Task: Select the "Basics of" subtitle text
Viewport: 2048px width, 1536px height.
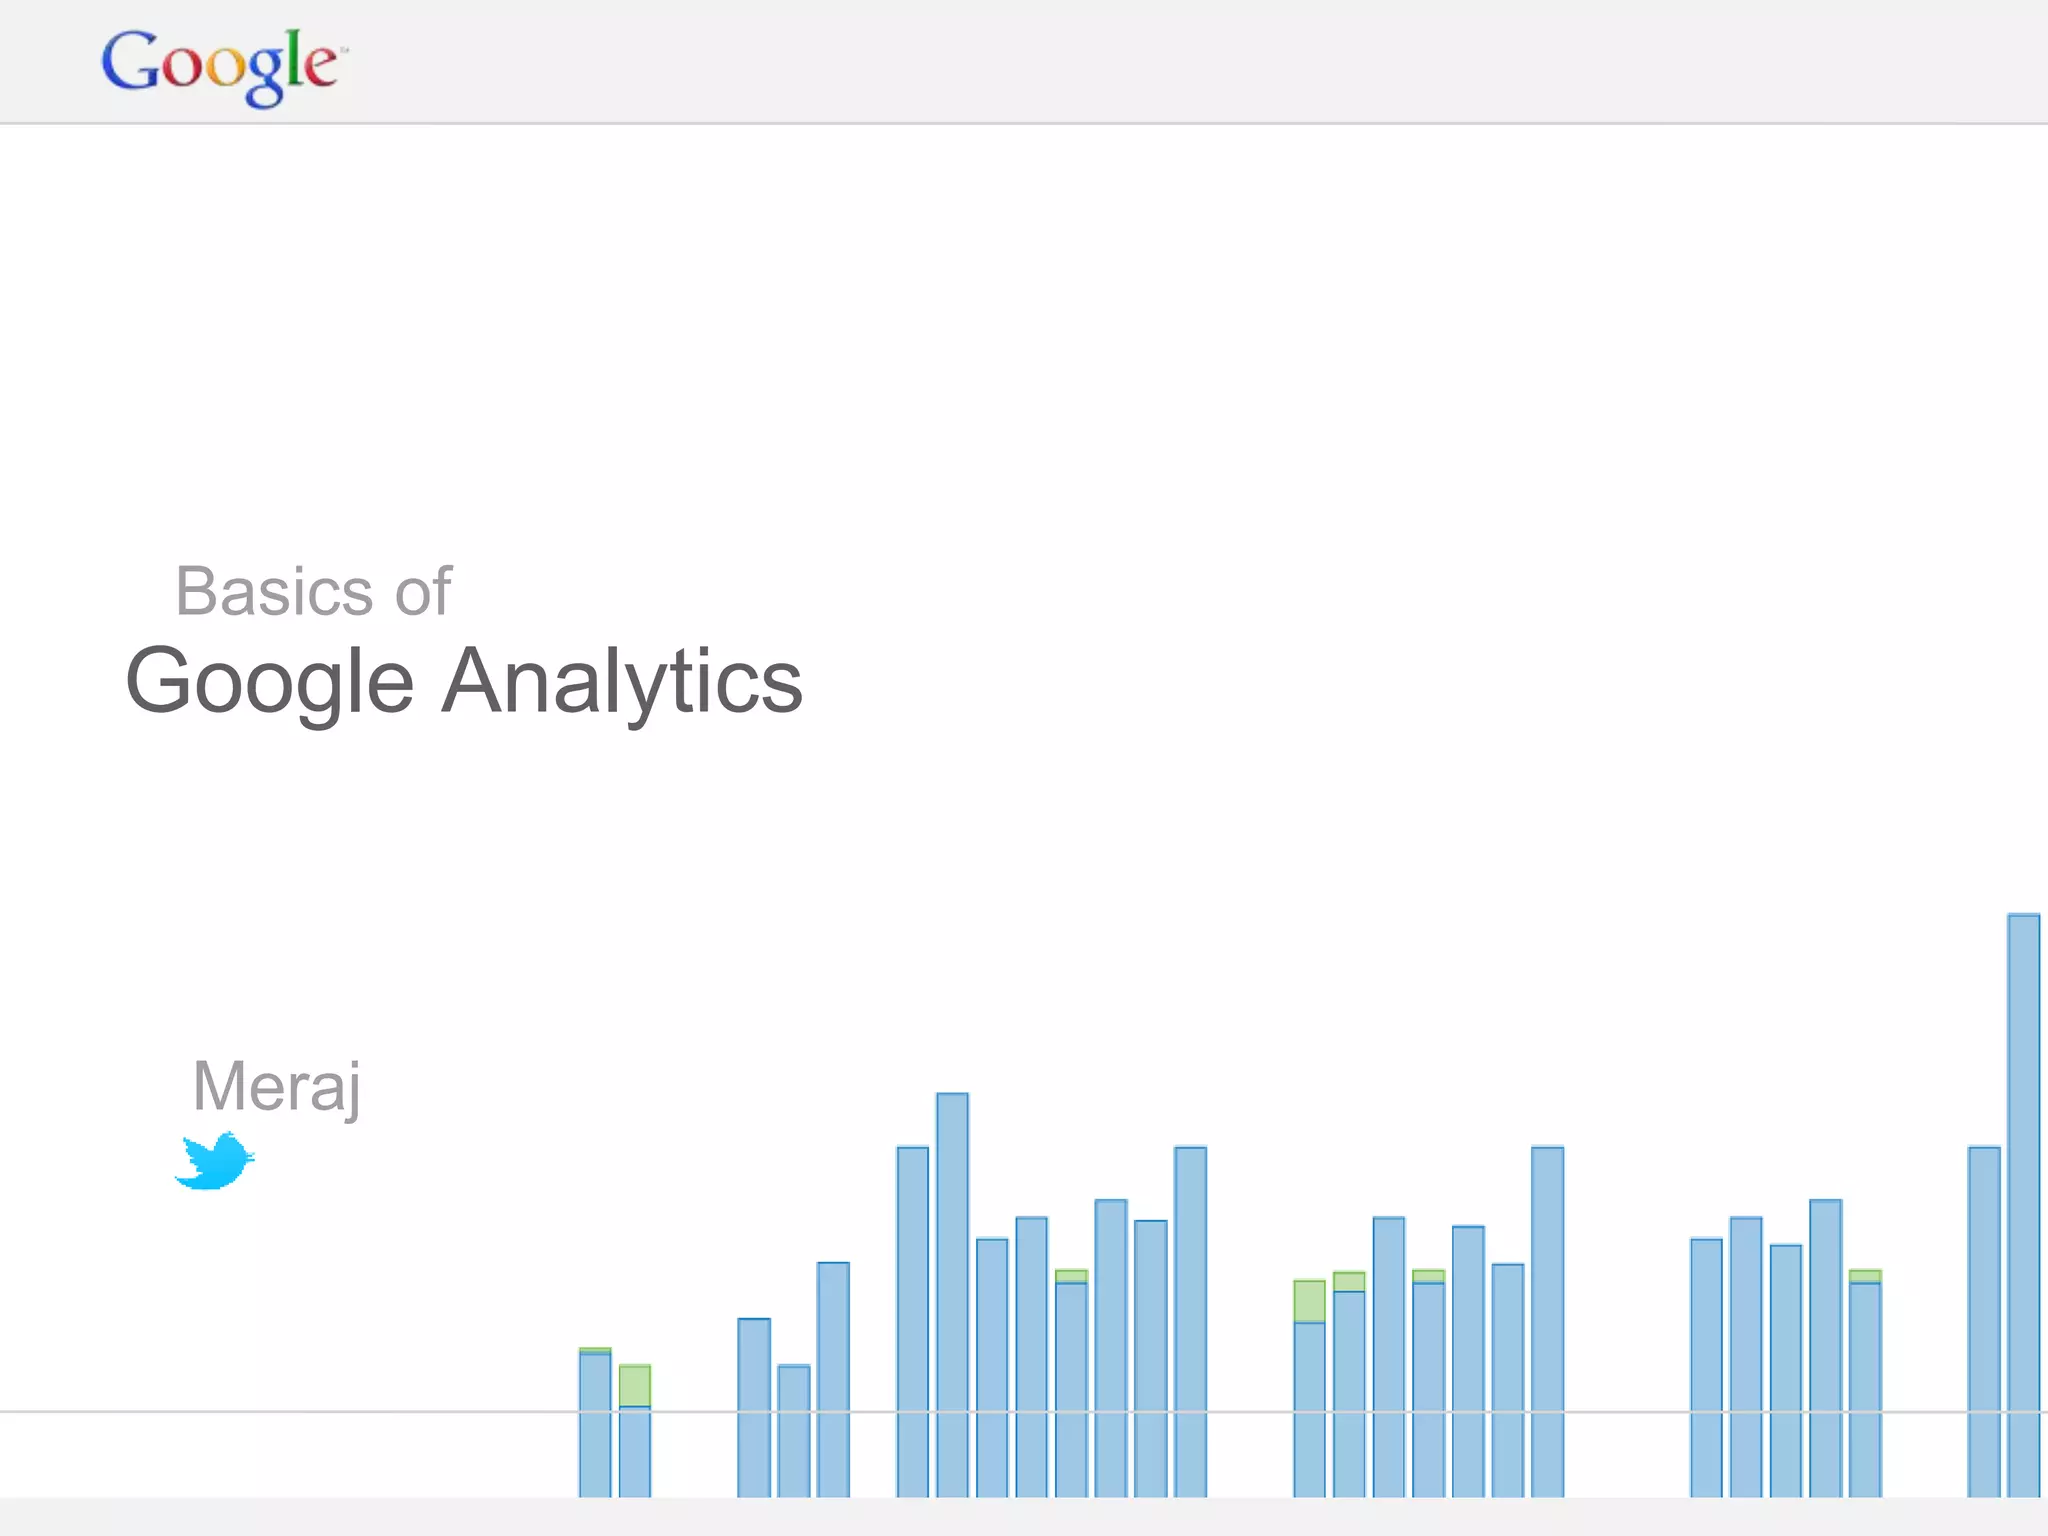Action: [x=313, y=591]
